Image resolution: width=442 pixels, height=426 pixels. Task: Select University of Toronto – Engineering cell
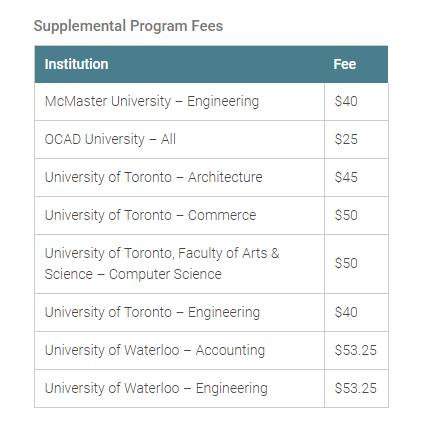tap(179, 312)
